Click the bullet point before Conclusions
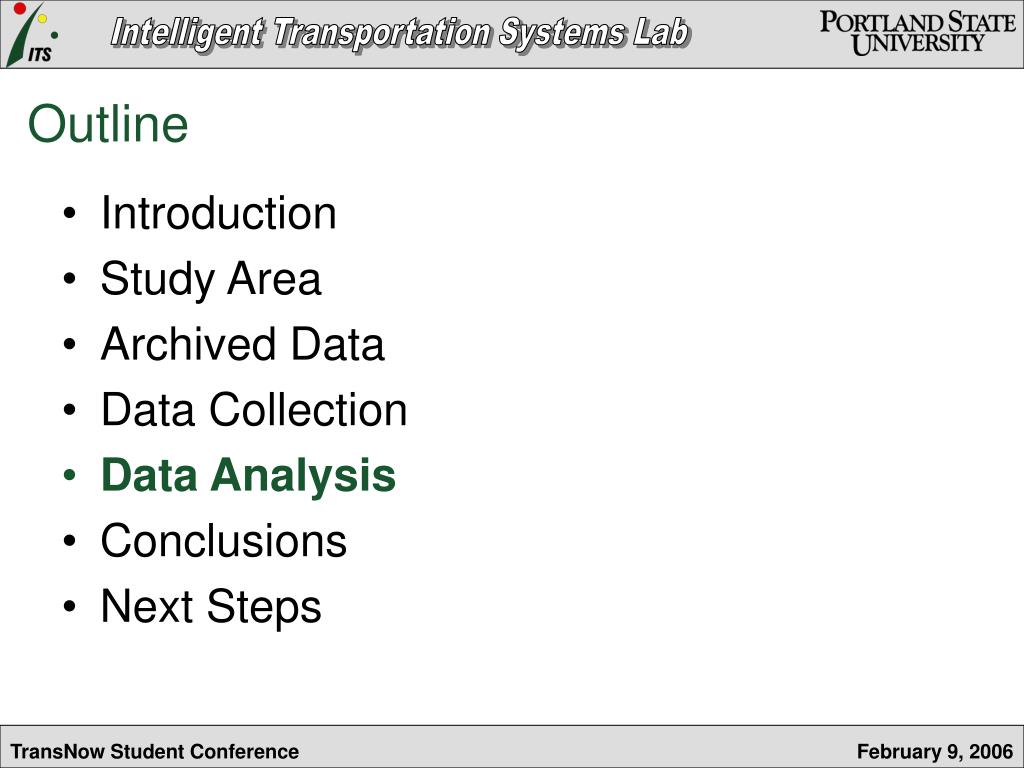 point(70,541)
